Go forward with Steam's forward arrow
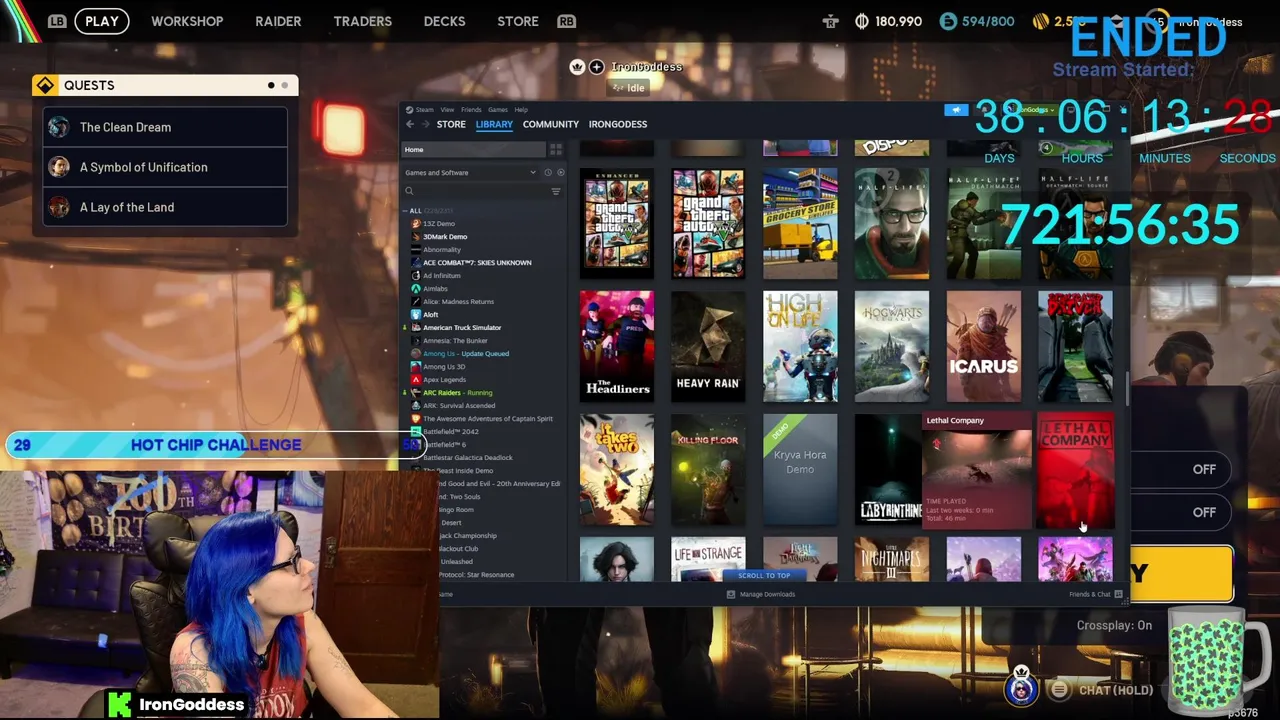 click(425, 124)
